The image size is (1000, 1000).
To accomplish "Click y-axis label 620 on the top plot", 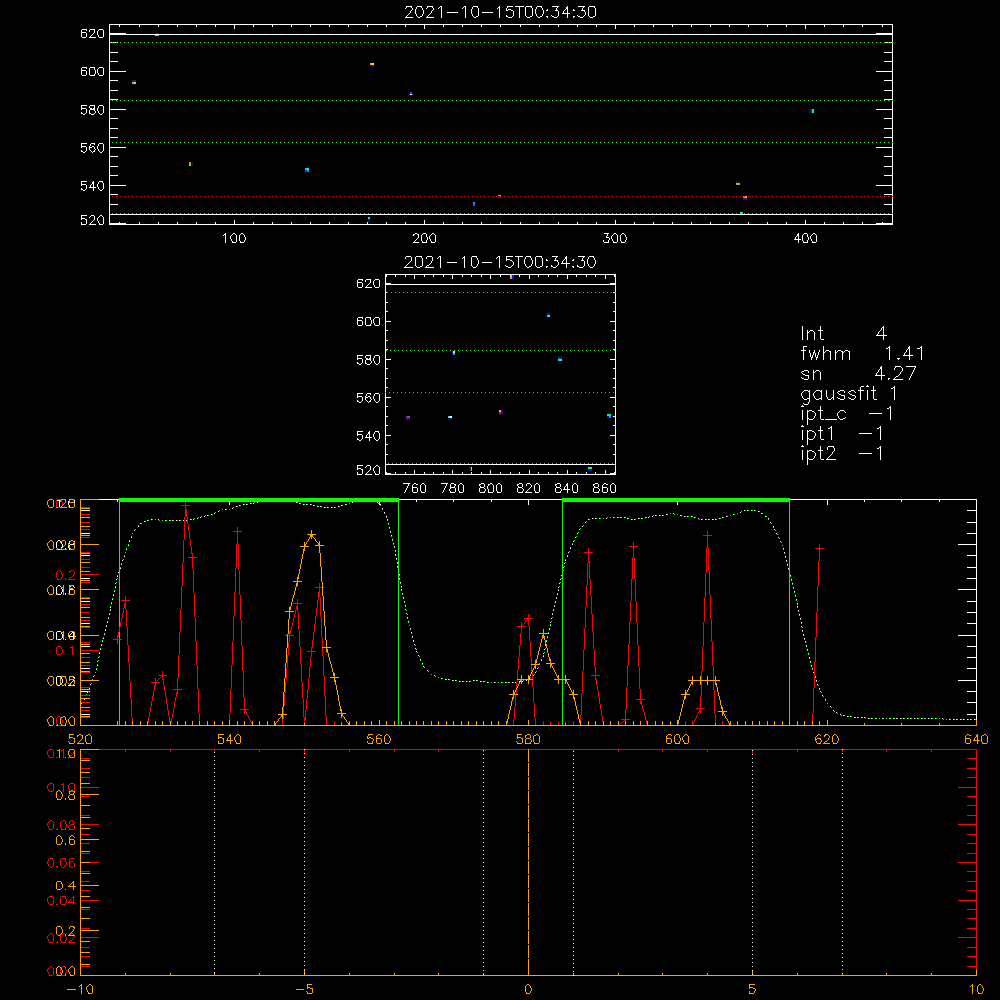I will click(x=92, y=34).
